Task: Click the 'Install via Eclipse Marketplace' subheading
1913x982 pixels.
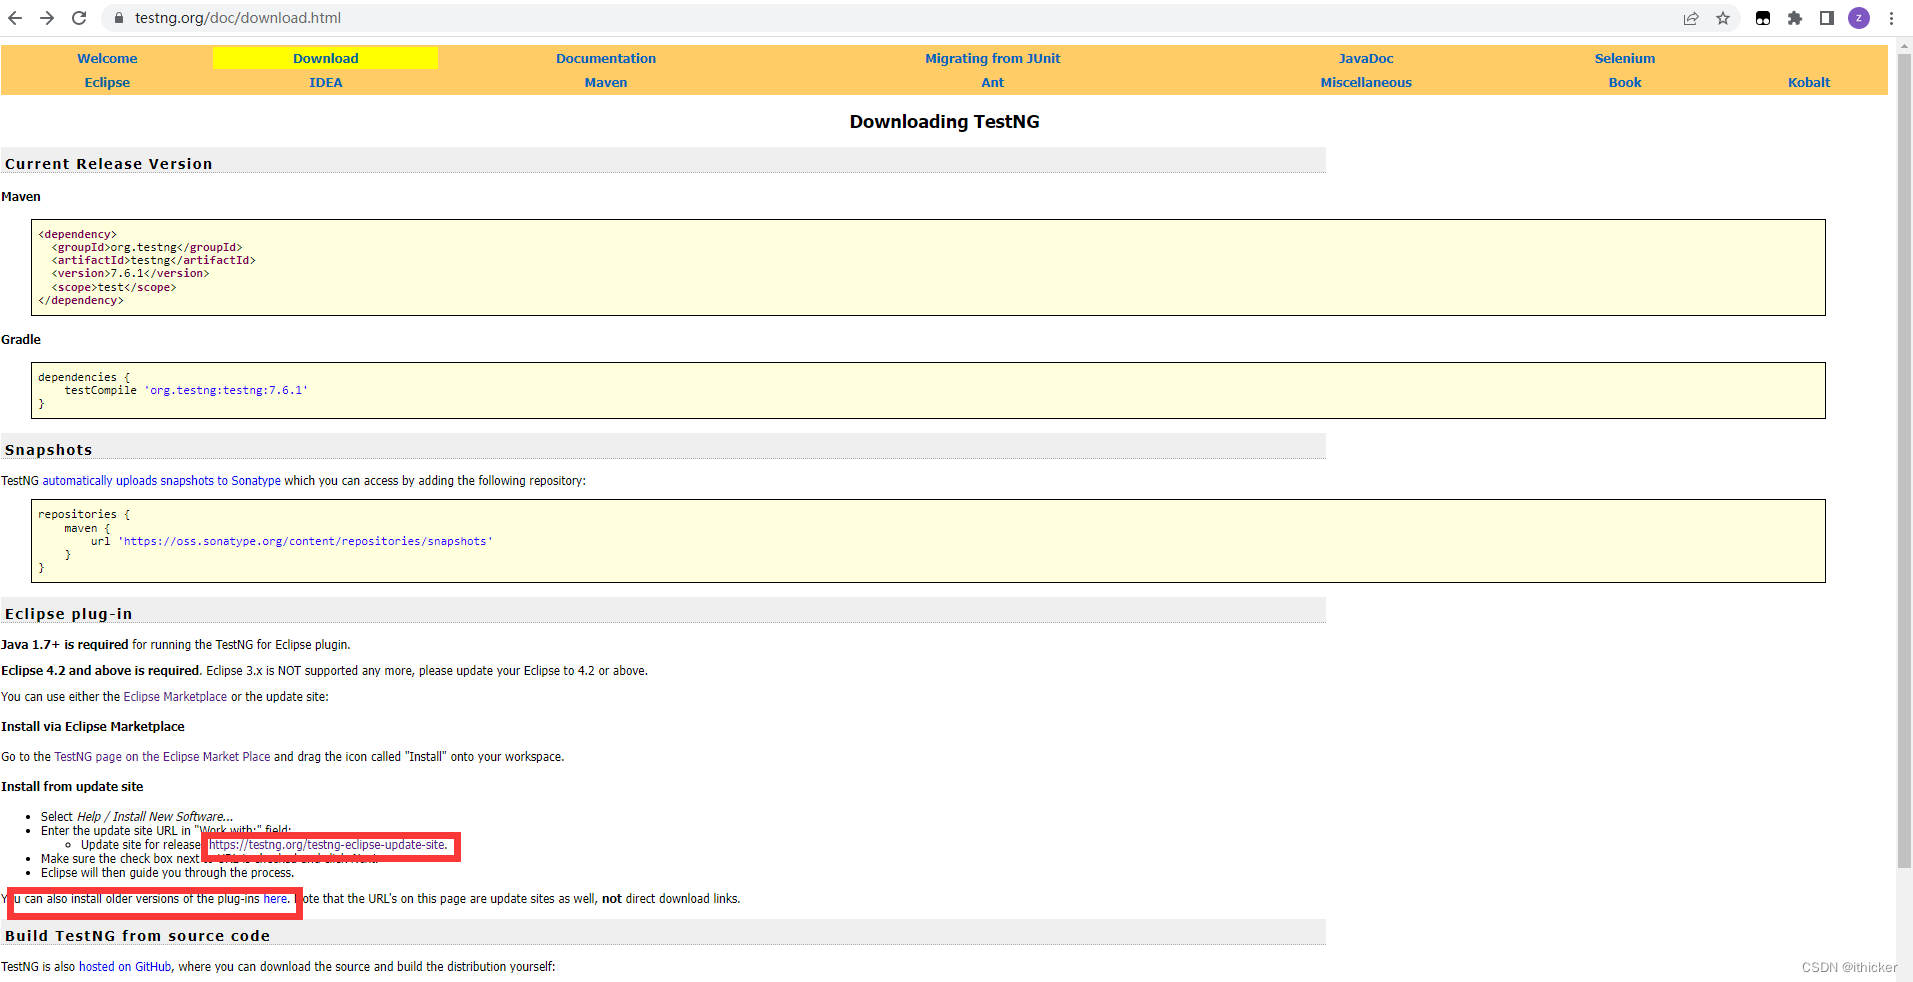Action: coord(93,727)
